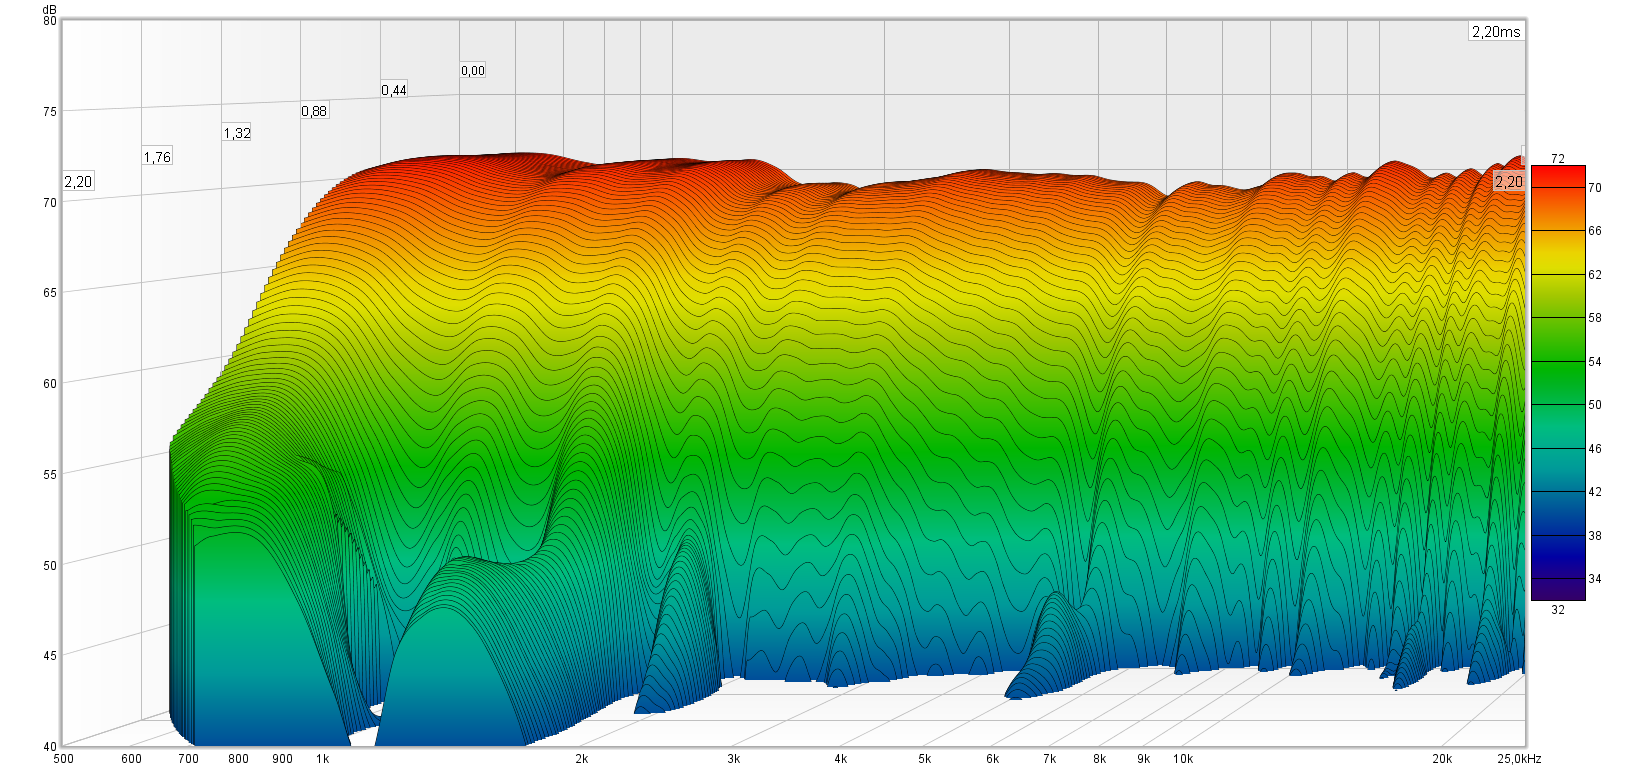The width and height of the screenshot is (1633, 772).
Task: Select the 1,76 time axis label
Action: 157,157
